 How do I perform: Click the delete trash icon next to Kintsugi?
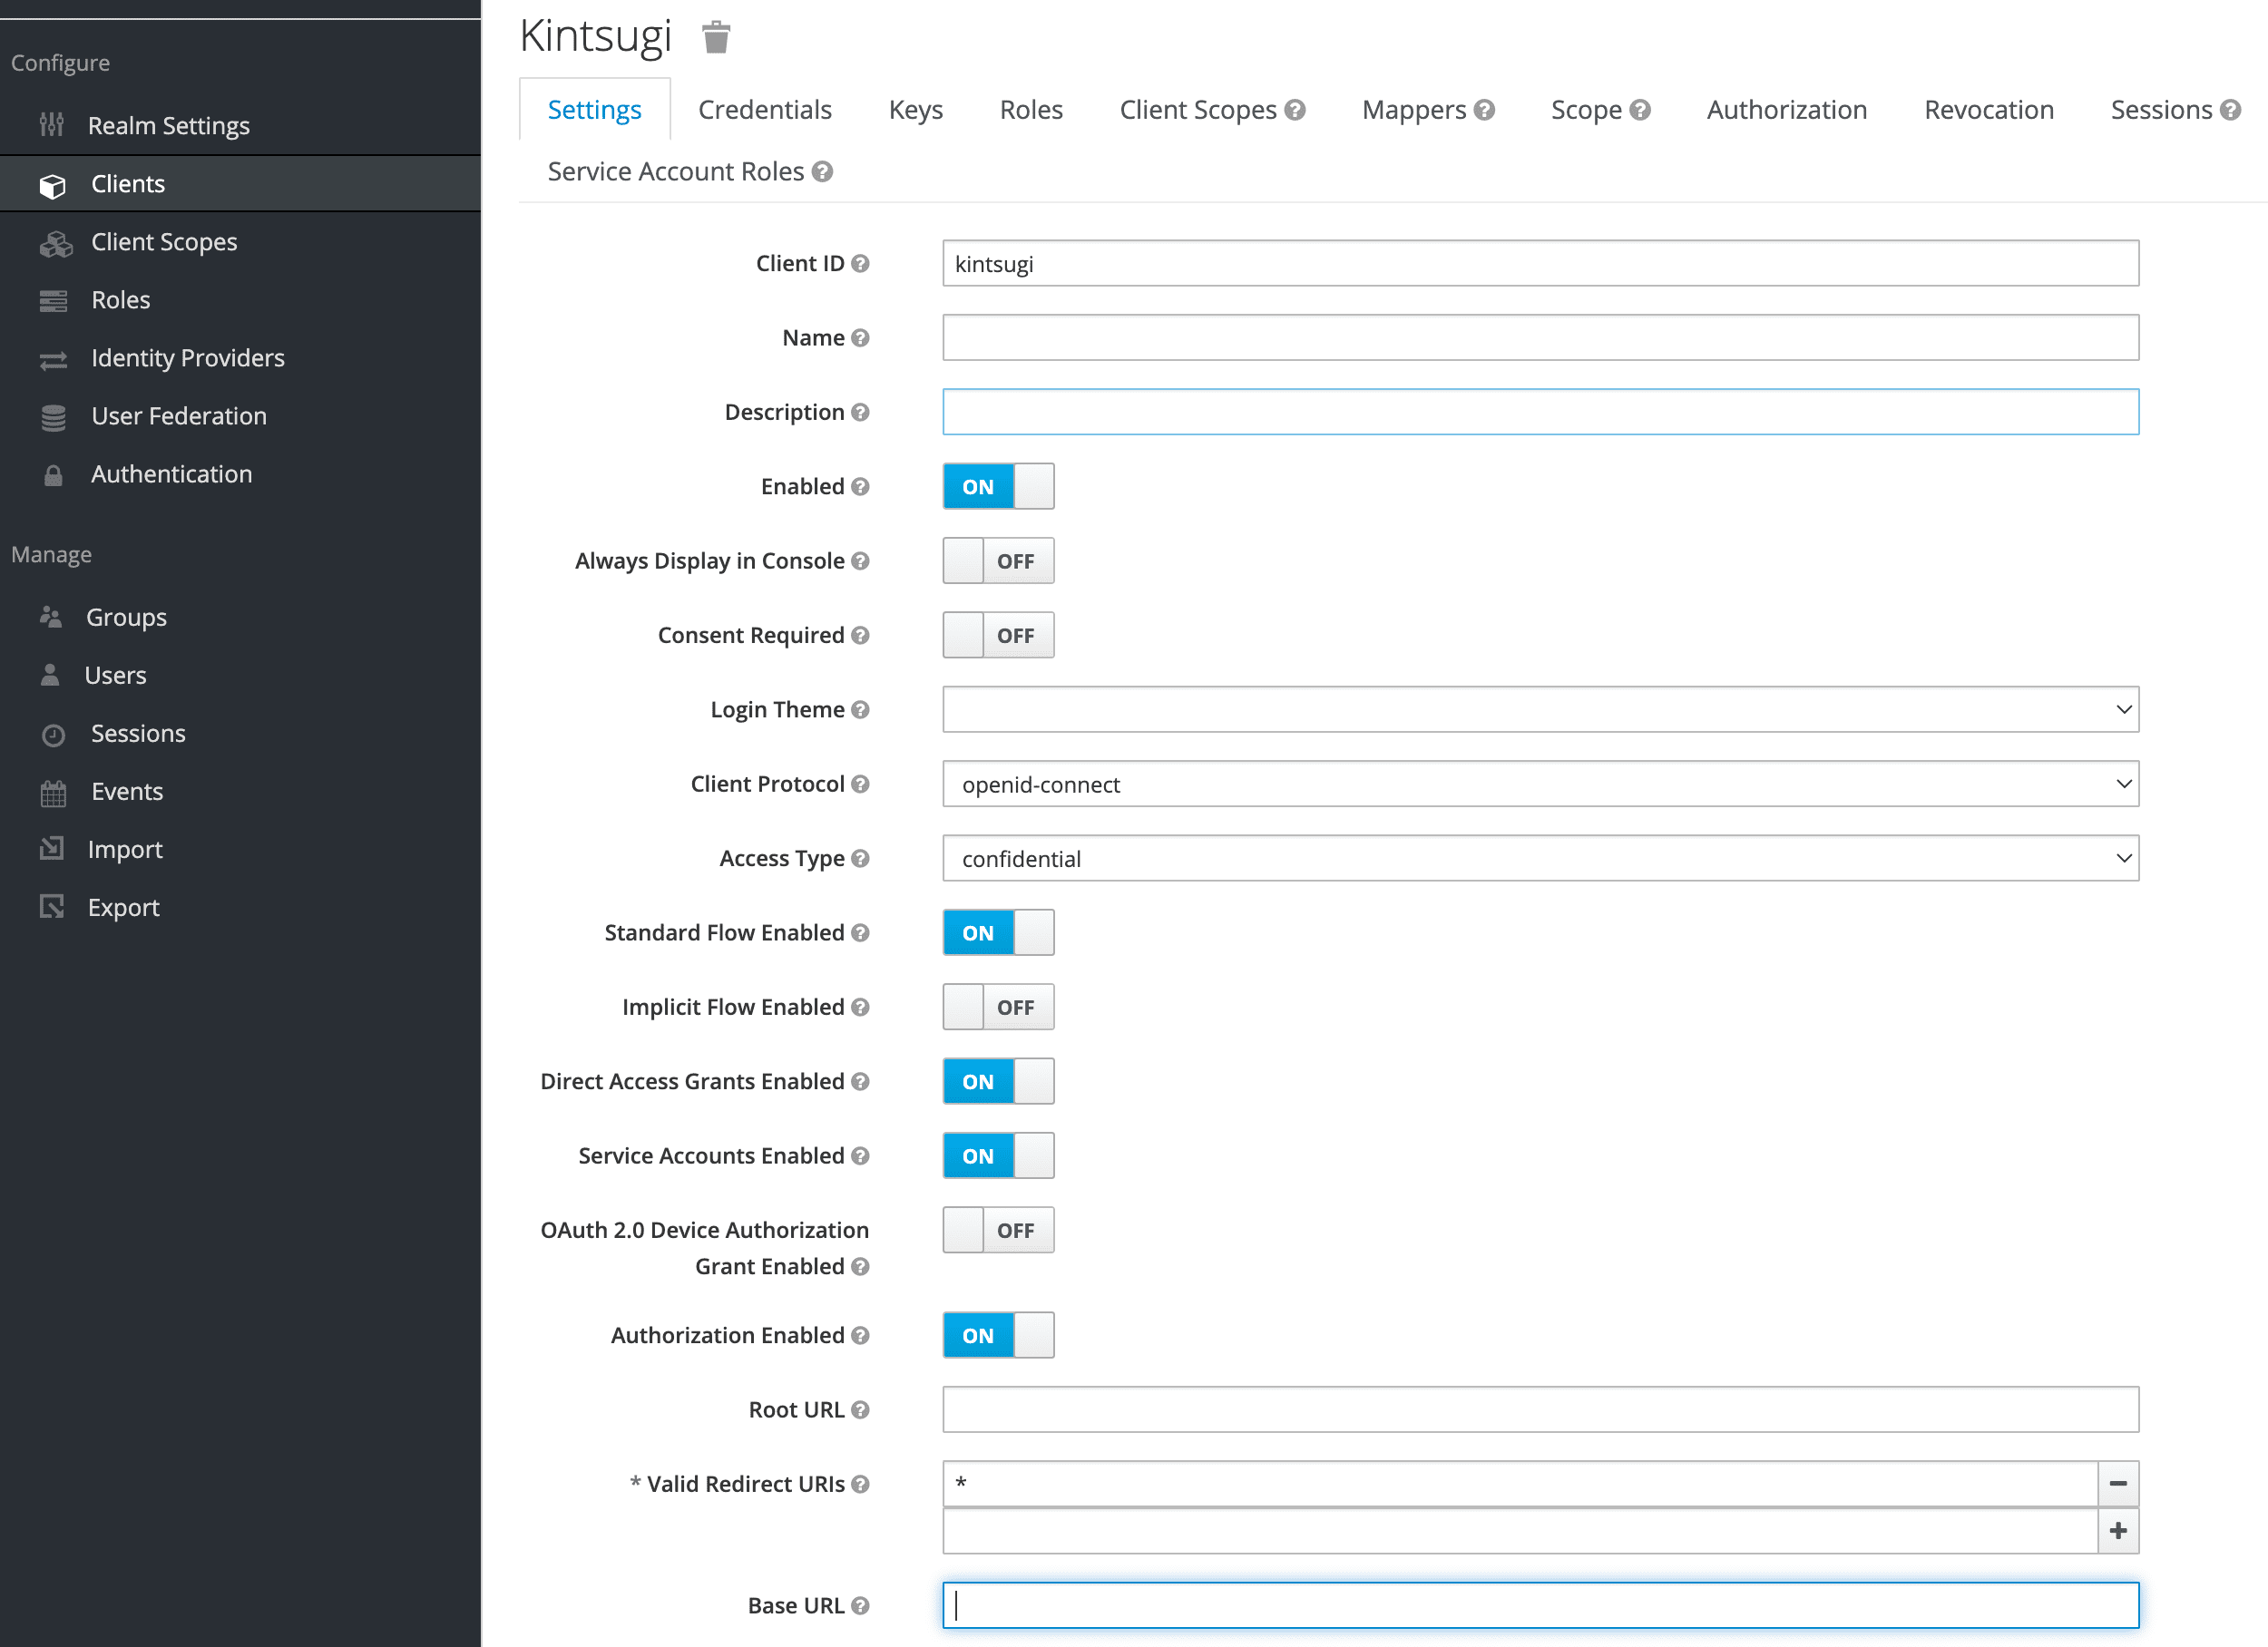click(x=715, y=37)
